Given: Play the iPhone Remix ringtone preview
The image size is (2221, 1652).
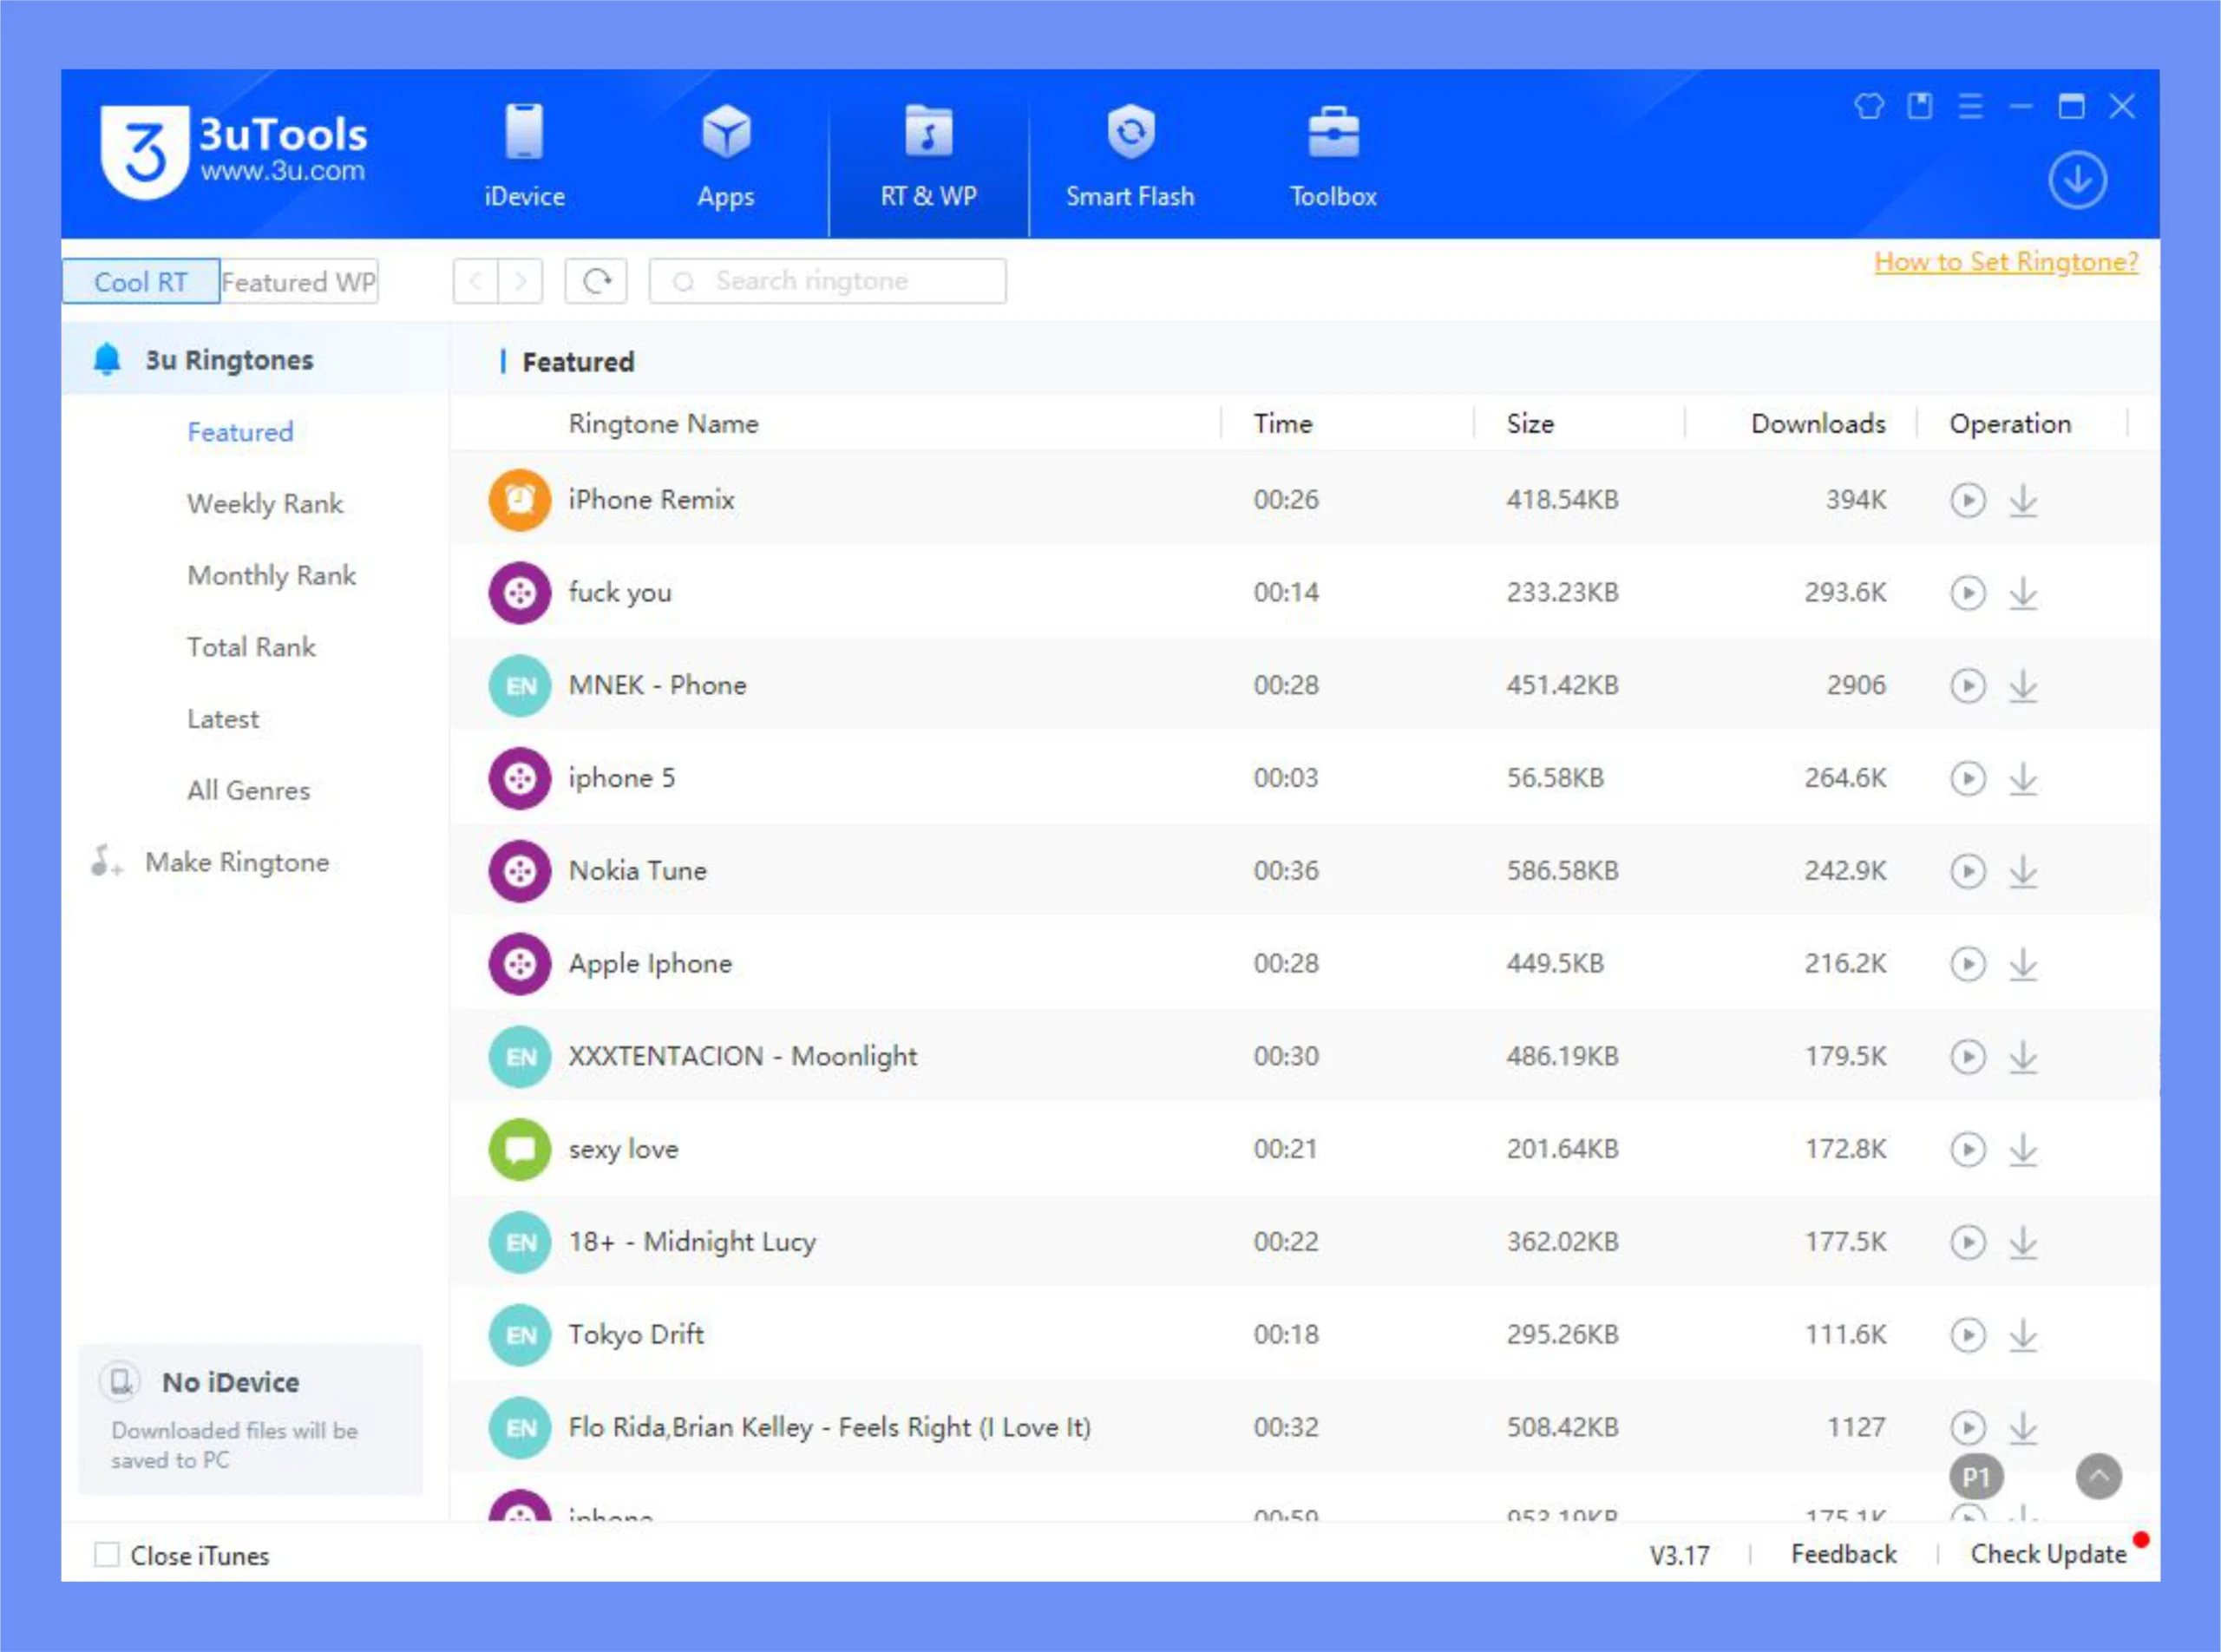Looking at the screenshot, I should tap(1967, 500).
